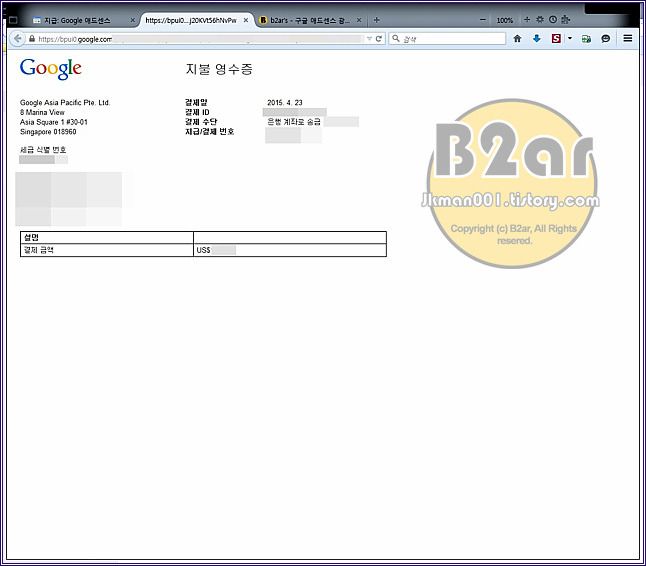The width and height of the screenshot is (646, 566).
Task: Focus the search box with magnifier
Action: click(x=447, y=39)
